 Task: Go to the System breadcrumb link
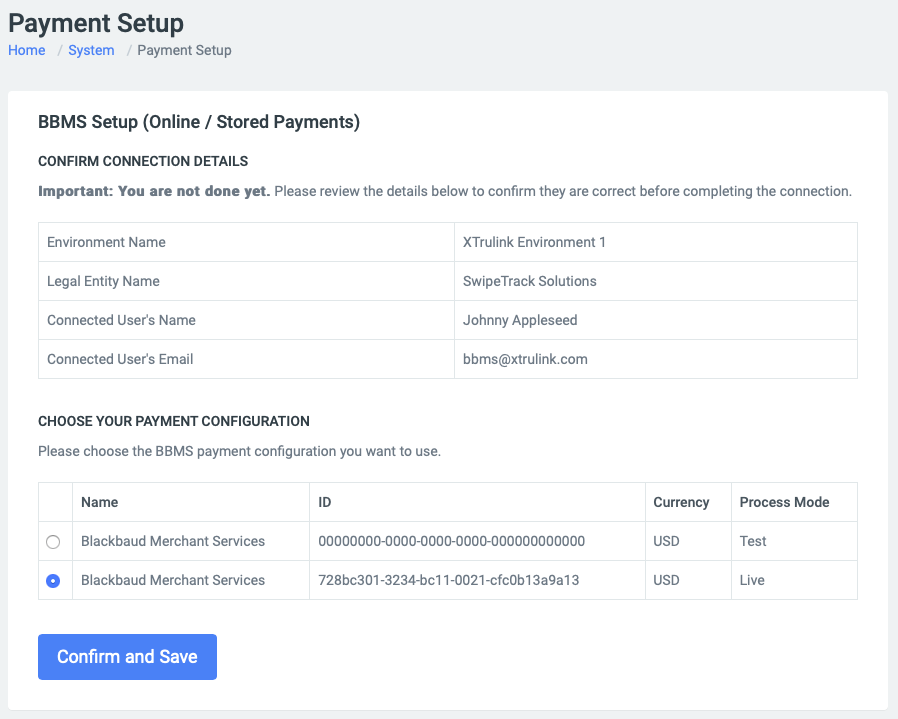pos(91,50)
